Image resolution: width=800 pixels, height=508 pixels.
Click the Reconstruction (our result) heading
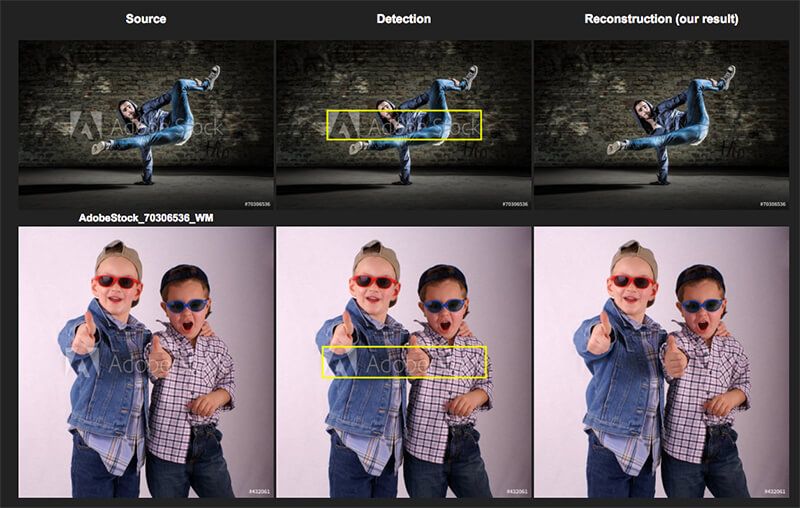[661, 19]
